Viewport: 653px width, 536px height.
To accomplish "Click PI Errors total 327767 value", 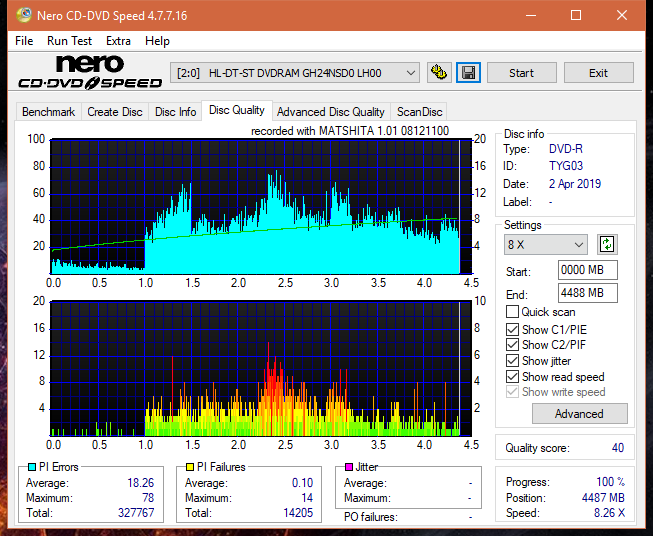I will (x=136, y=512).
